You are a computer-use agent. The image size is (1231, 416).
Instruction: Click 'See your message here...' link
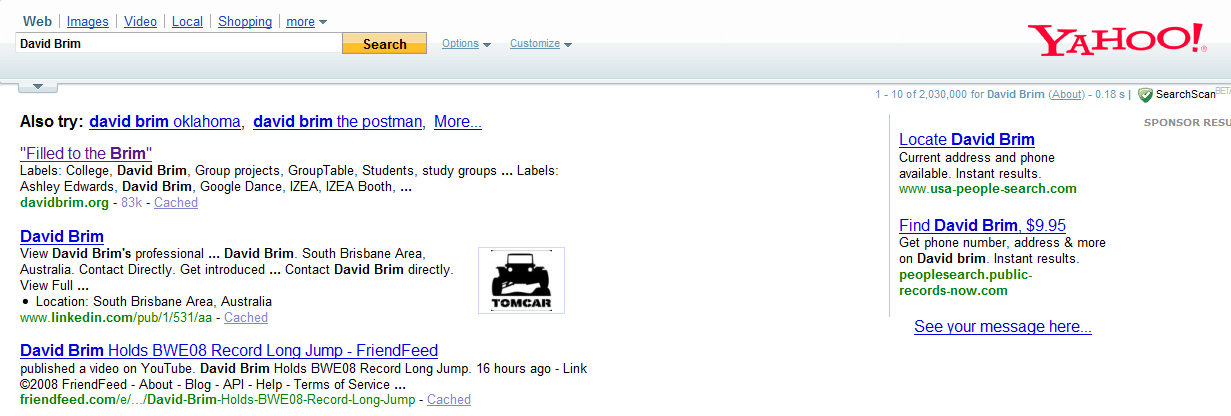point(1003,327)
